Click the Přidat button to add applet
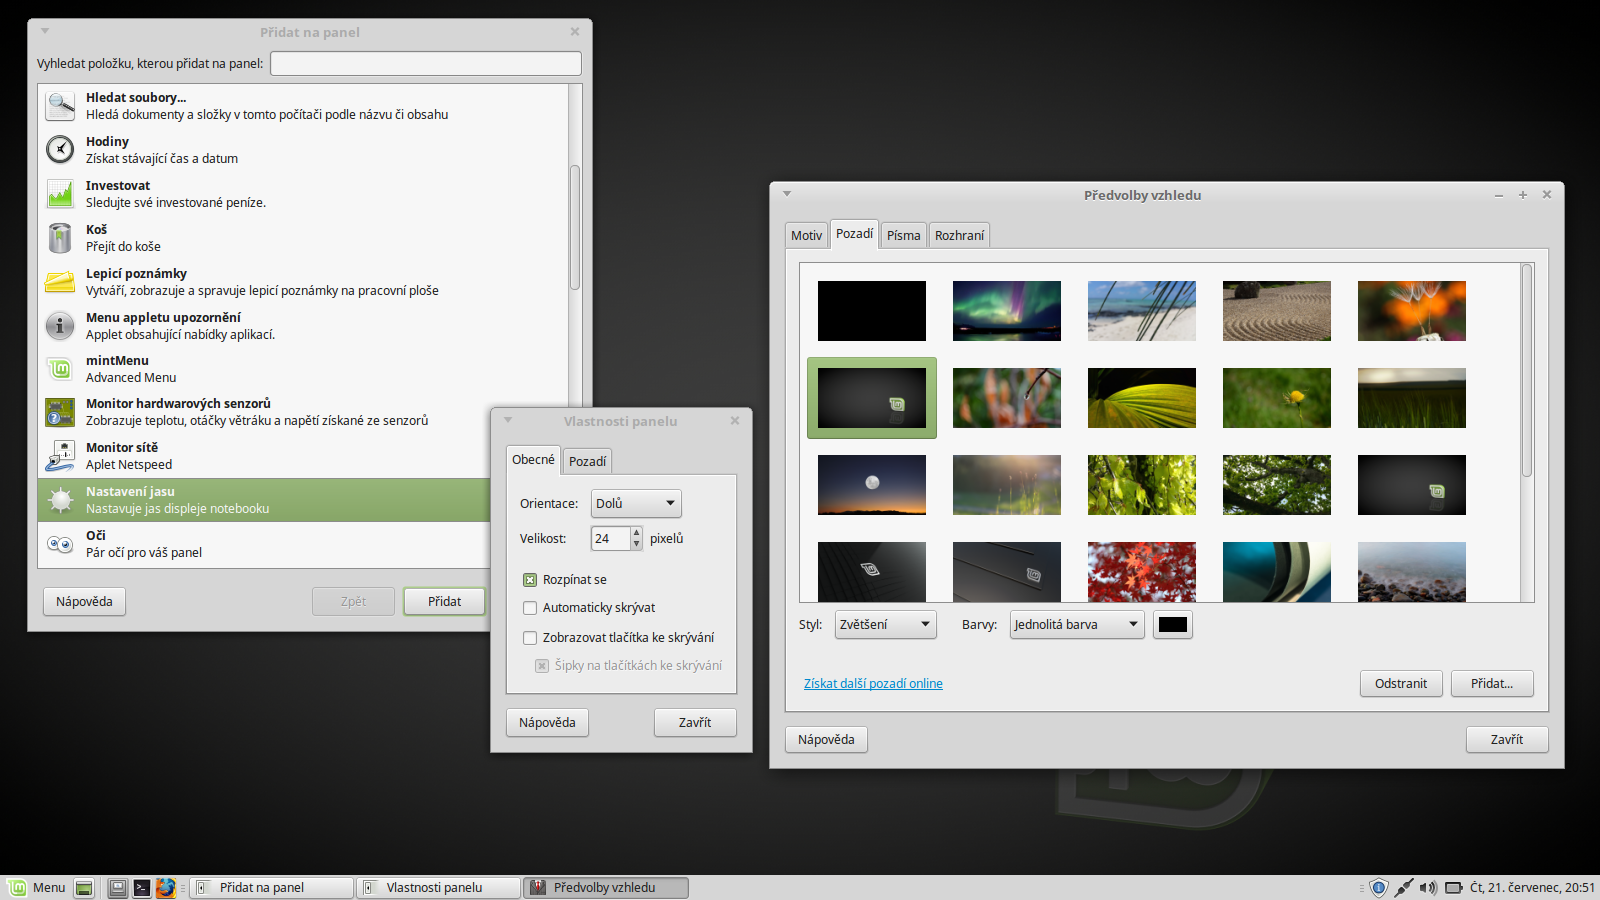Viewport: 1600px width, 900px height. 444,601
